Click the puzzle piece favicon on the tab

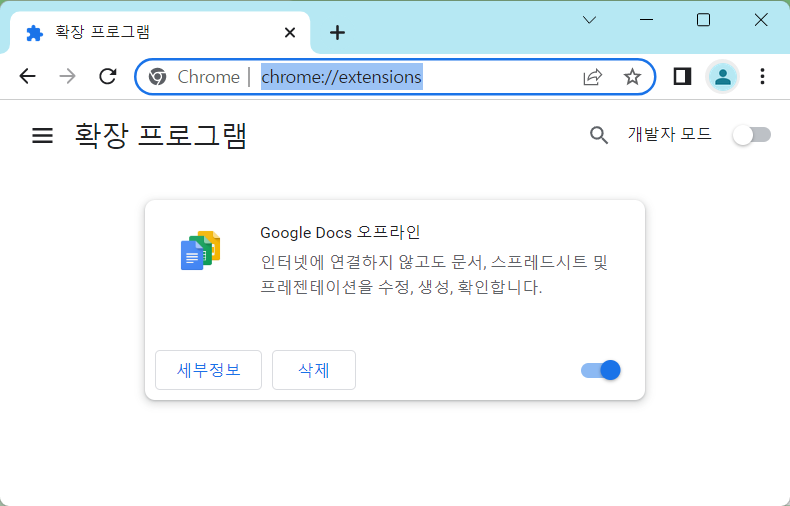point(34,33)
